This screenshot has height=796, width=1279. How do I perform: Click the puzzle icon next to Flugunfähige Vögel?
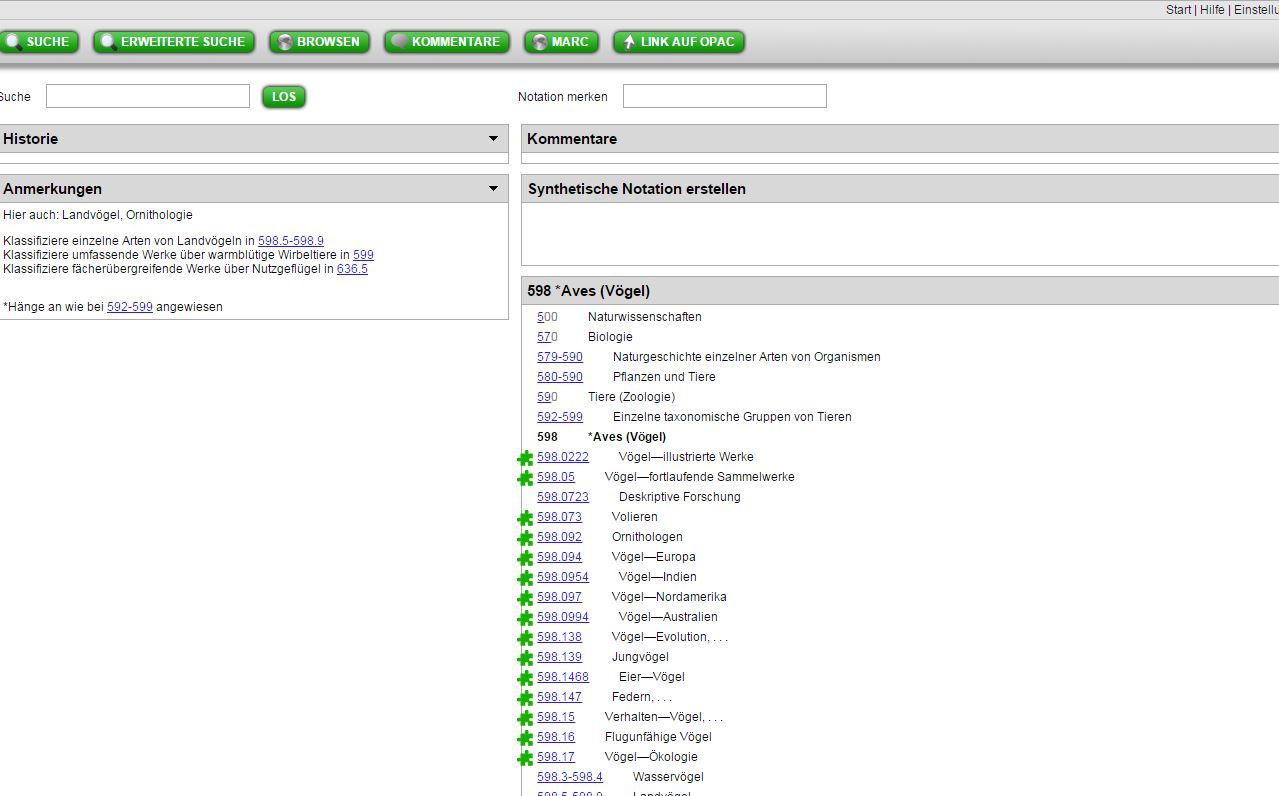525,738
